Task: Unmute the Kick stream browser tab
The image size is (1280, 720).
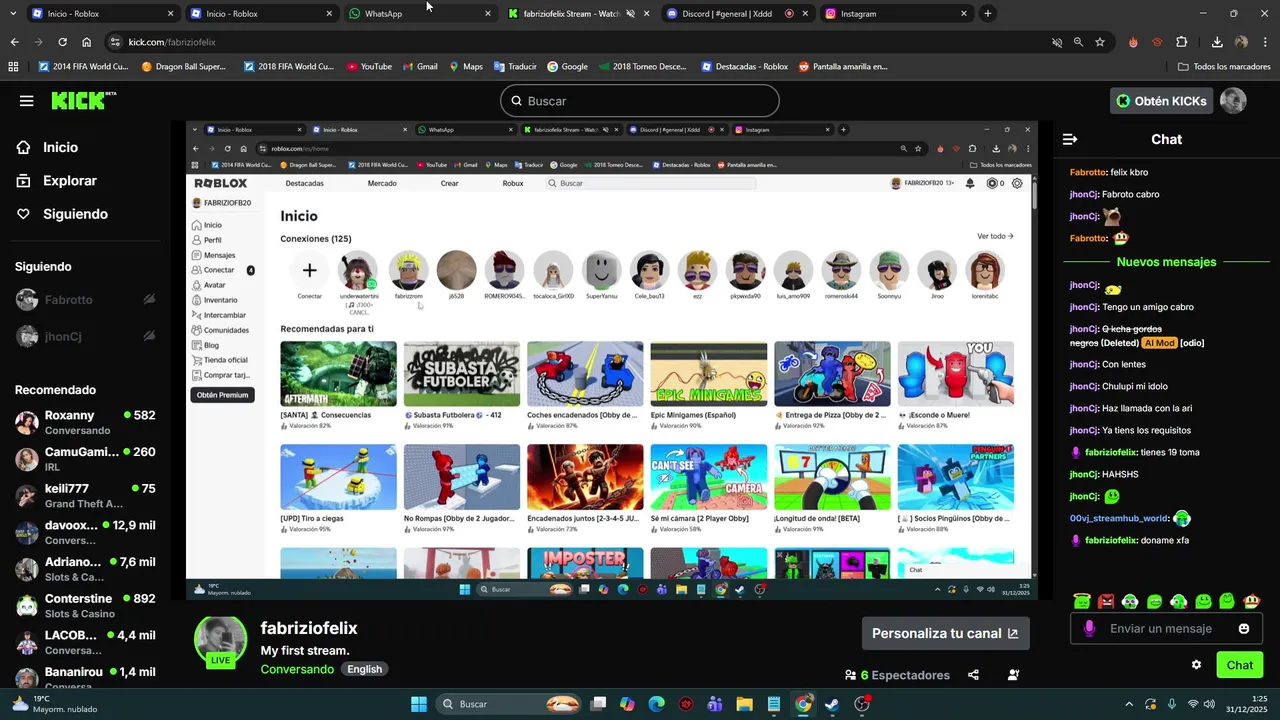Action: coord(630,14)
